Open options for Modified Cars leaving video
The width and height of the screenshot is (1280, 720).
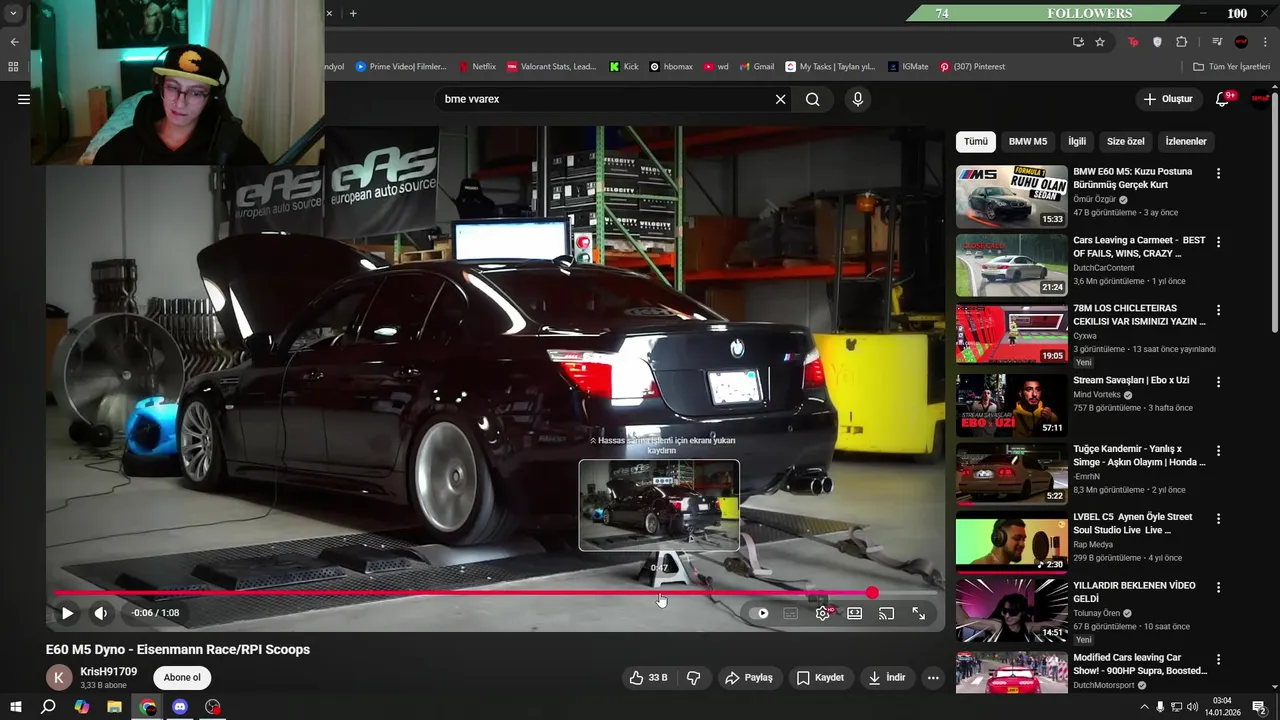(x=1218, y=659)
